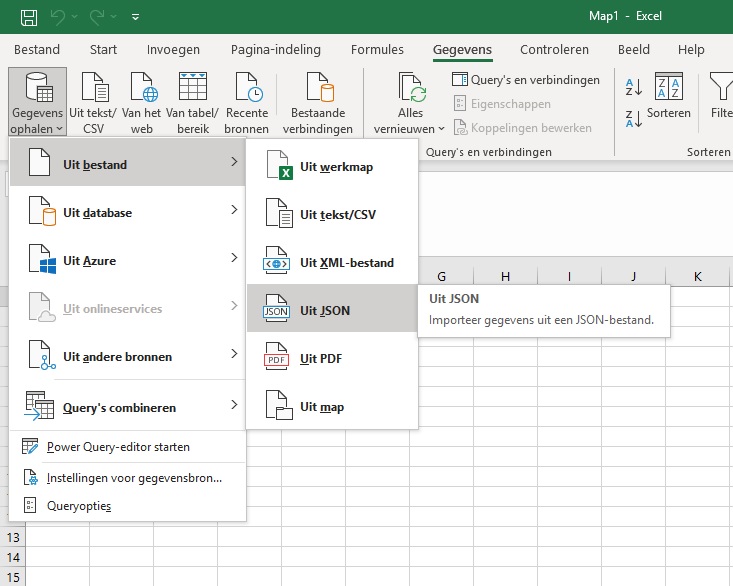Select column H header
This screenshot has height=586, width=733.
tap(505, 275)
